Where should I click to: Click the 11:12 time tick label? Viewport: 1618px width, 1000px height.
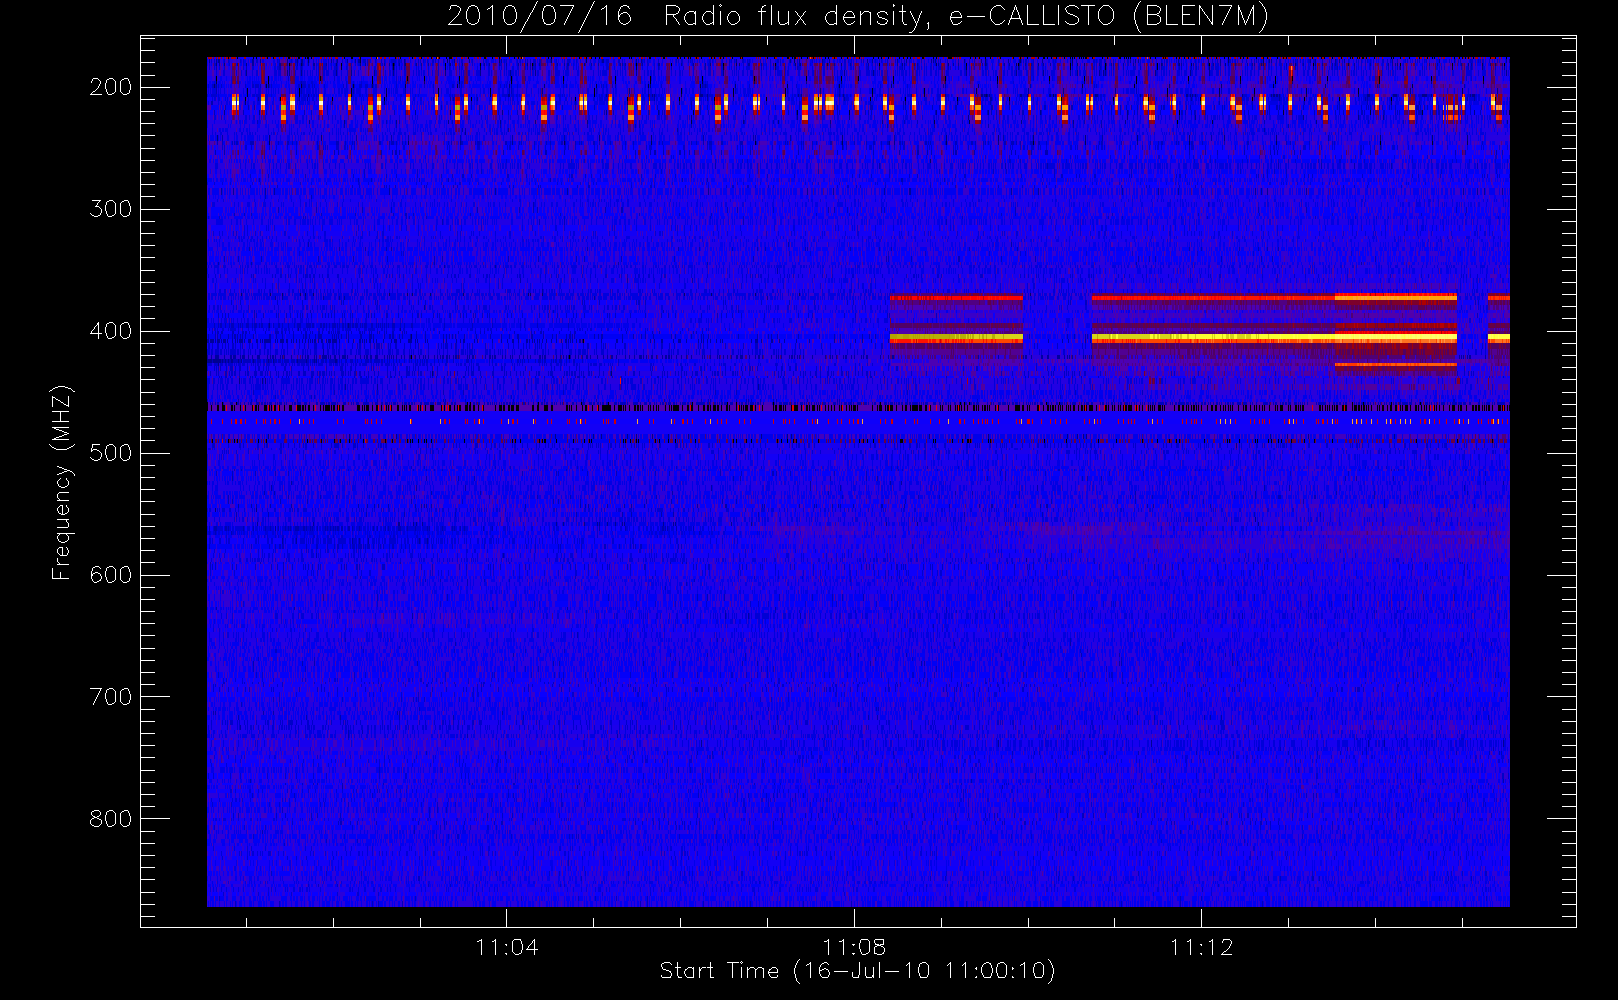[1201, 947]
